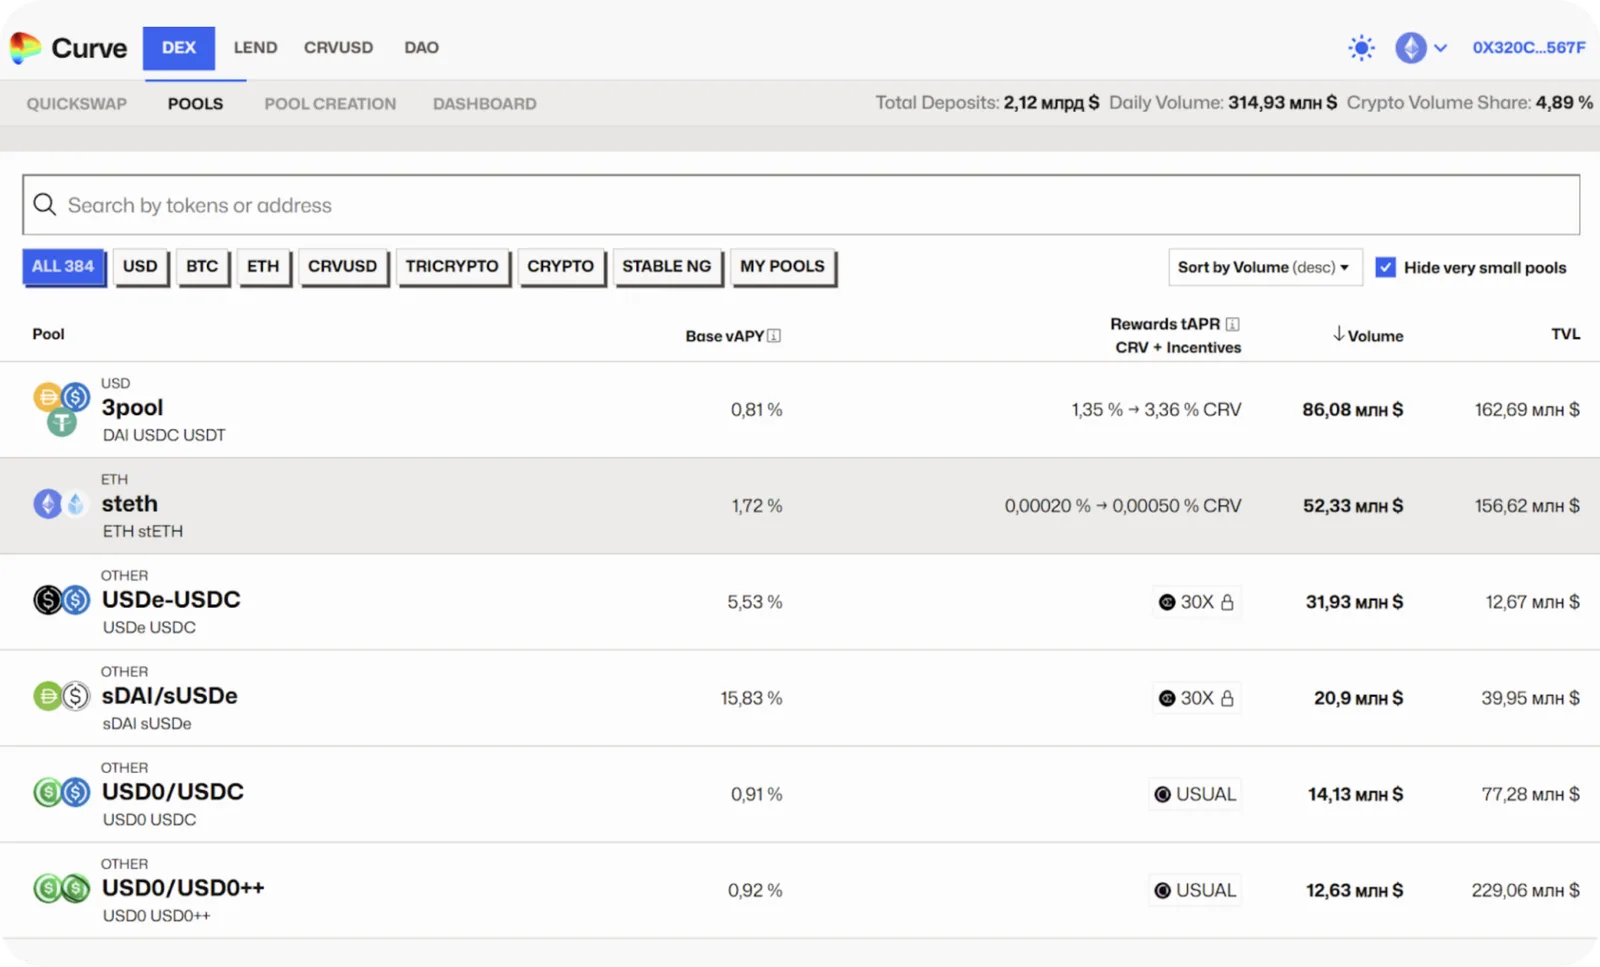Filter pools by ETH
This screenshot has height=967, width=1600.
point(263,267)
